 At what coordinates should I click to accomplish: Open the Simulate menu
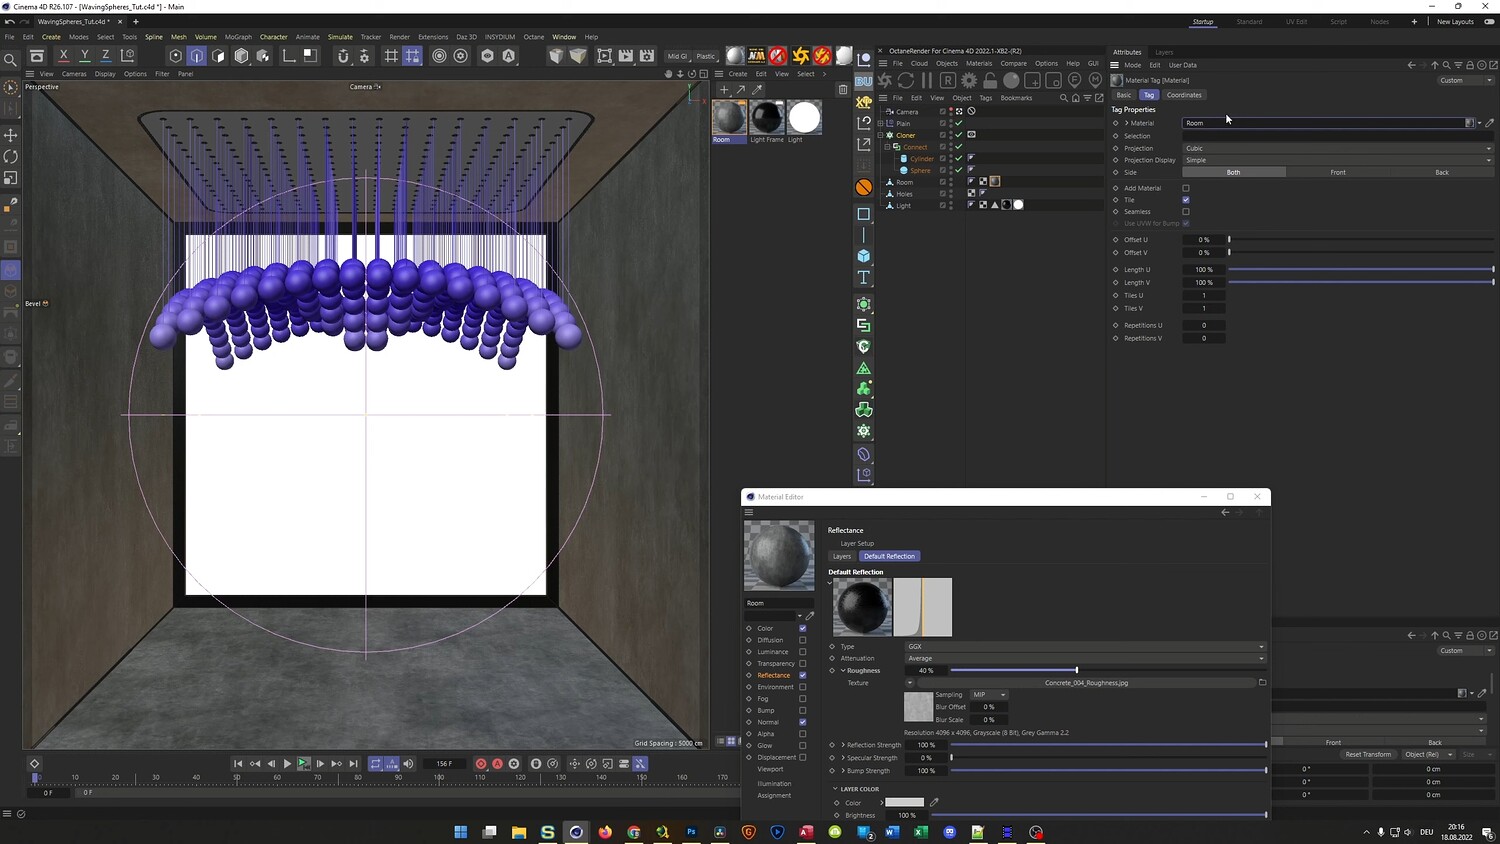[x=340, y=37]
